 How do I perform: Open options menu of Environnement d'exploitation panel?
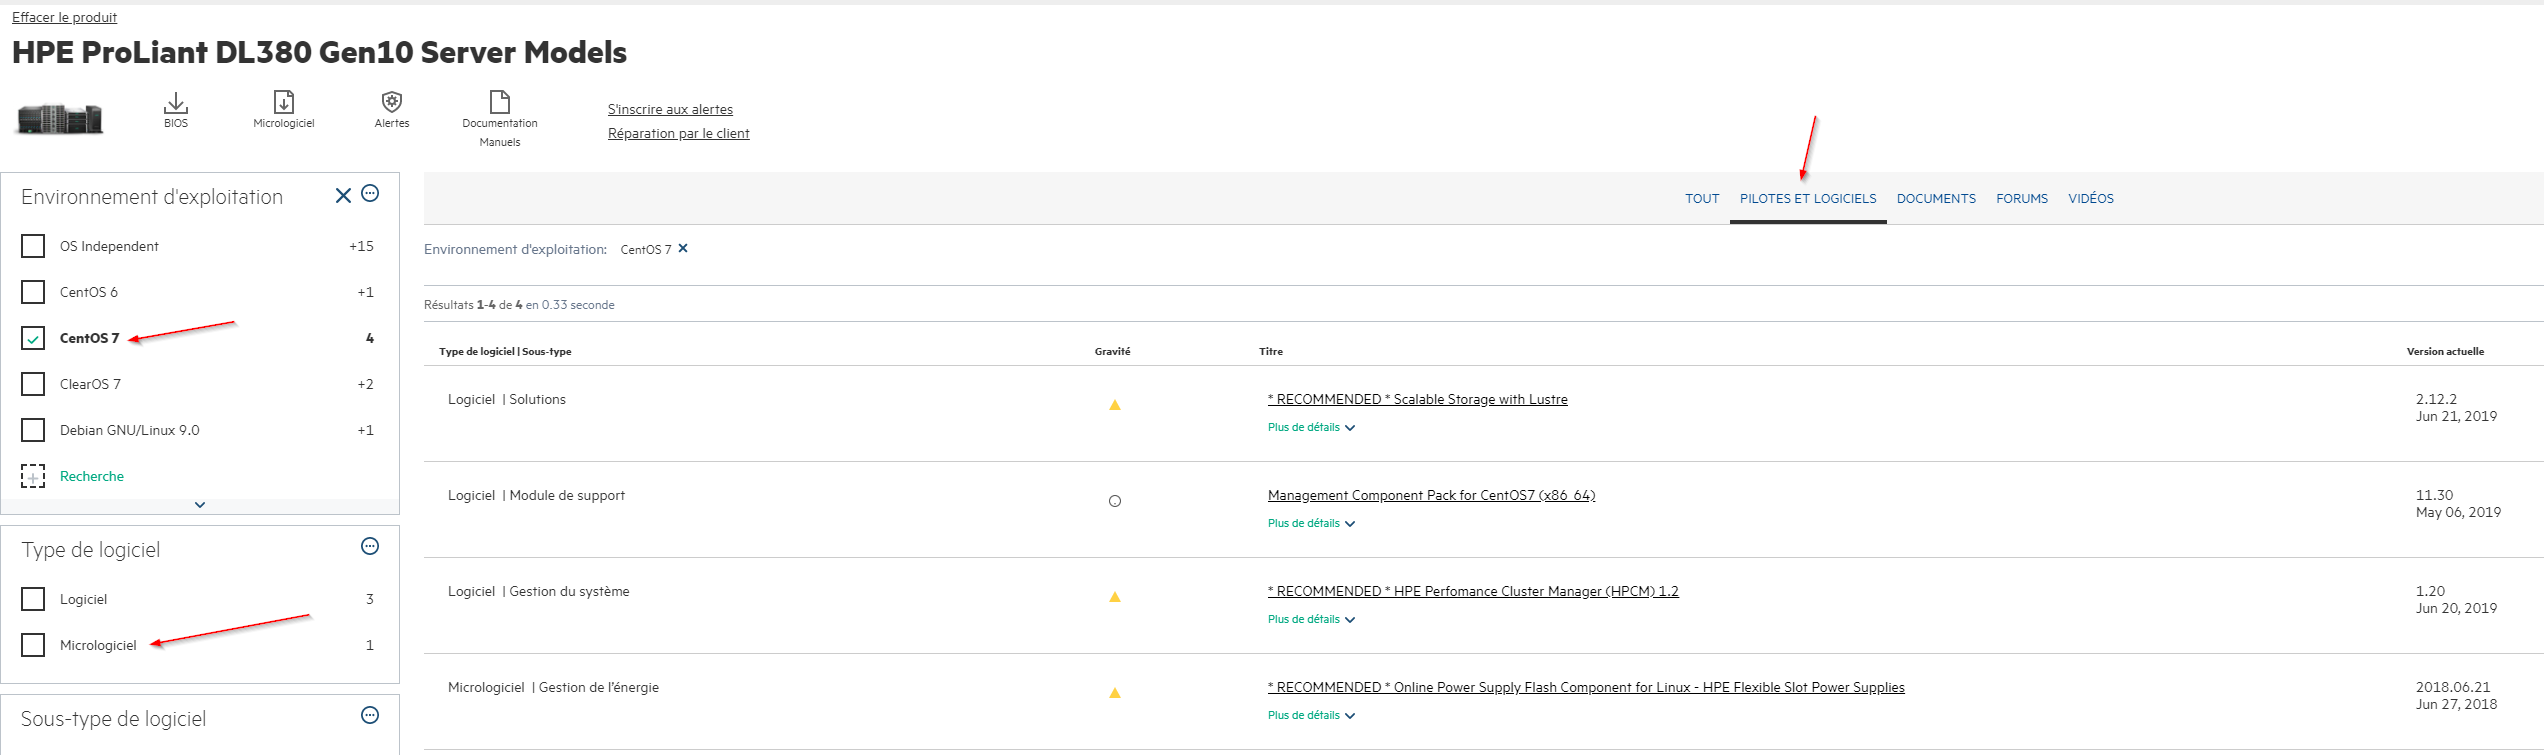[x=370, y=194]
